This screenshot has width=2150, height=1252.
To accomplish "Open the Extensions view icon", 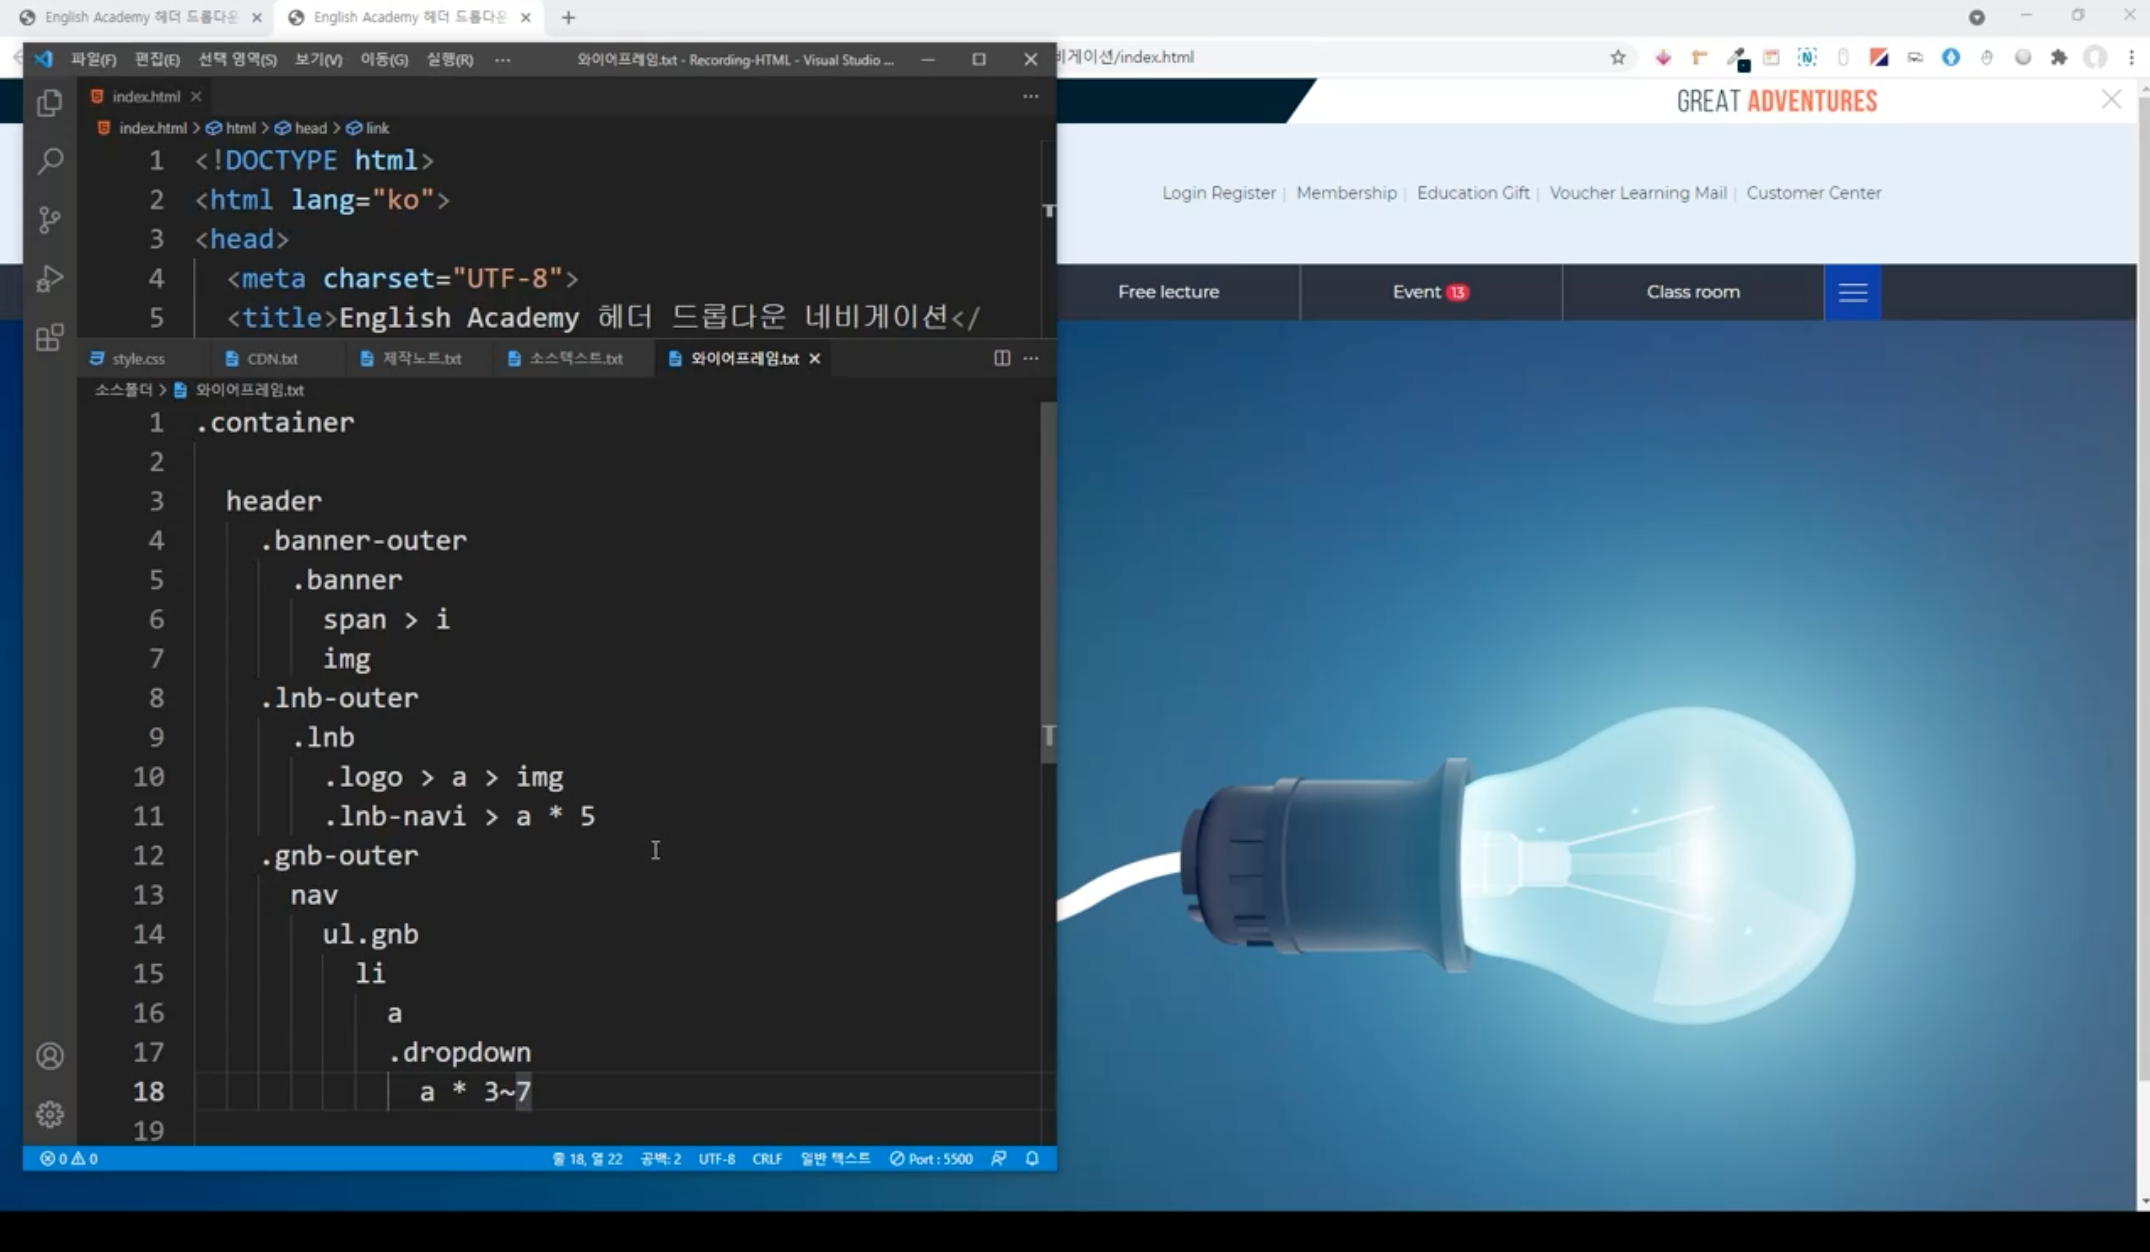I will pos(49,337).
